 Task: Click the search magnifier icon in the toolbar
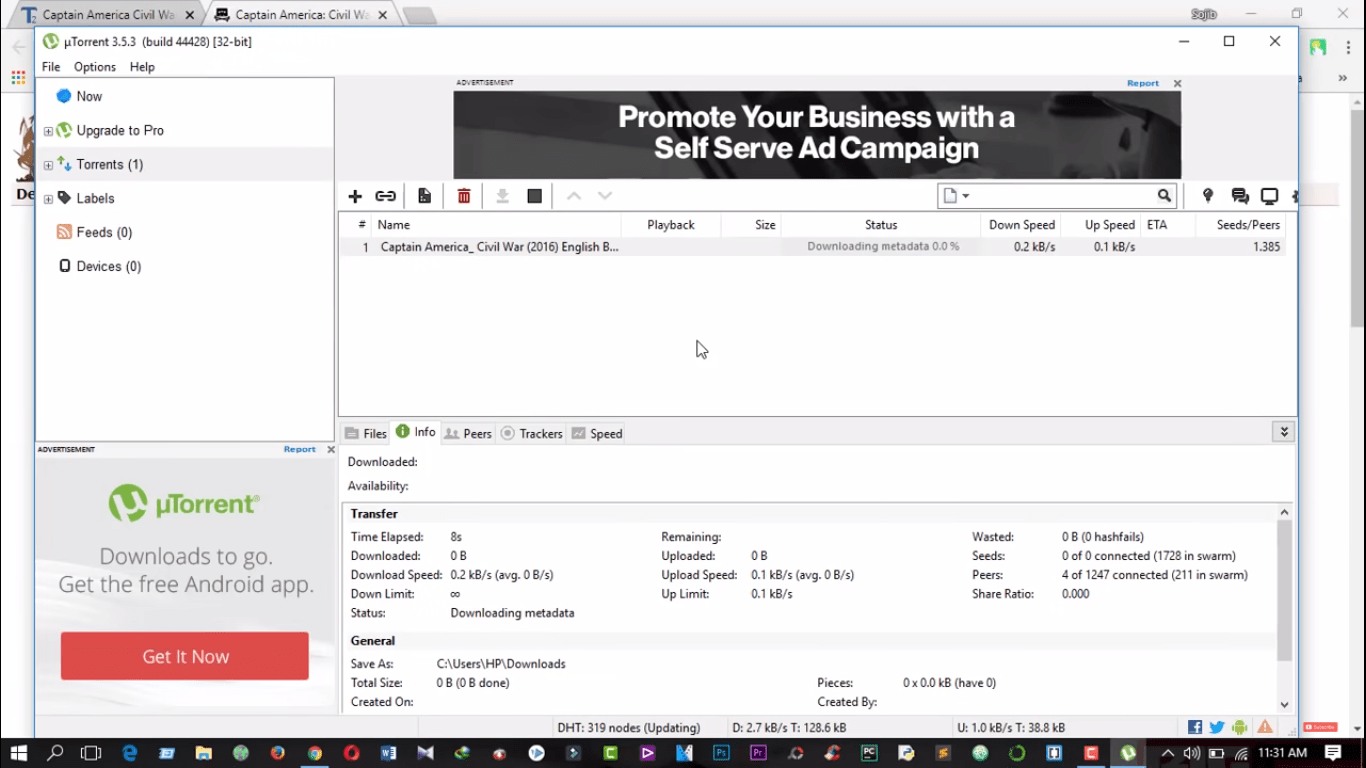click(x=1164, y=196)
